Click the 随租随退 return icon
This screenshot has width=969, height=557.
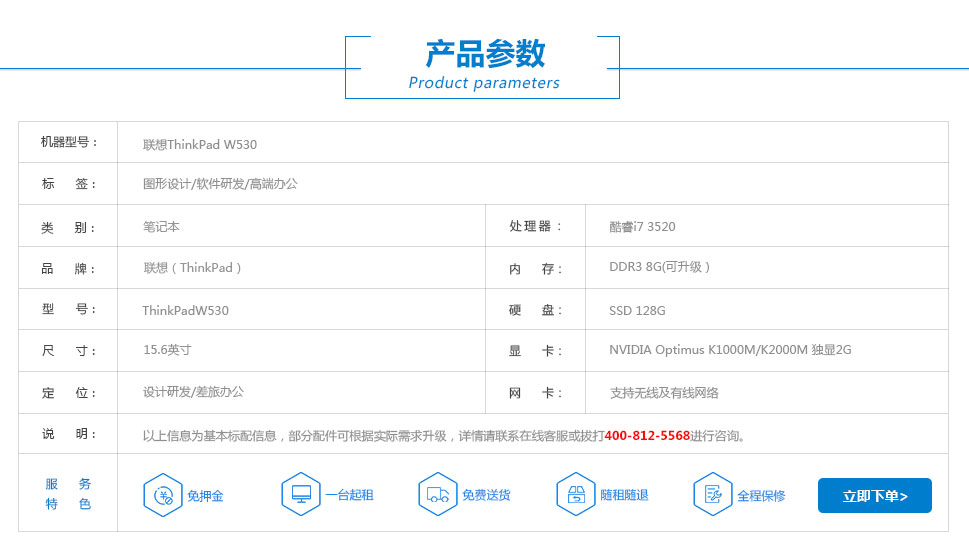pos(576,494)
